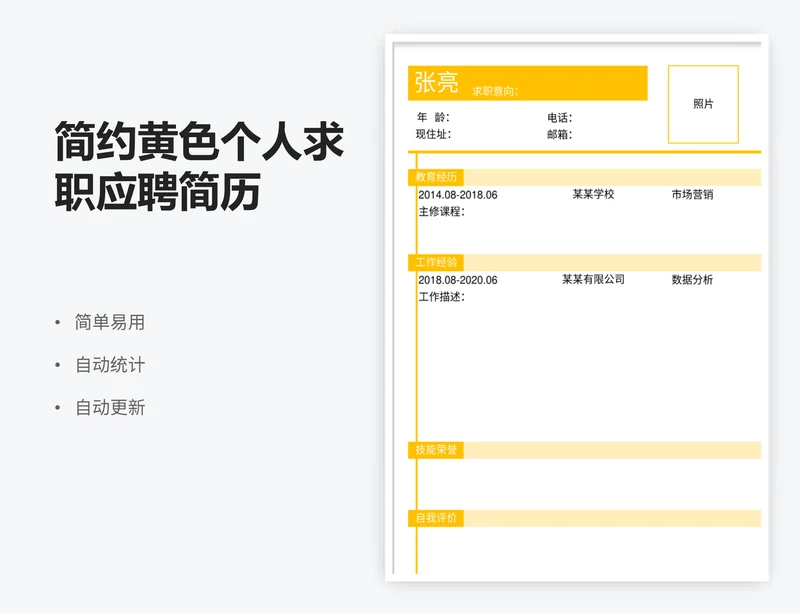800x613 pixels.
Task: Select the 技能荣誉 section header
Action: pos(436,450)
